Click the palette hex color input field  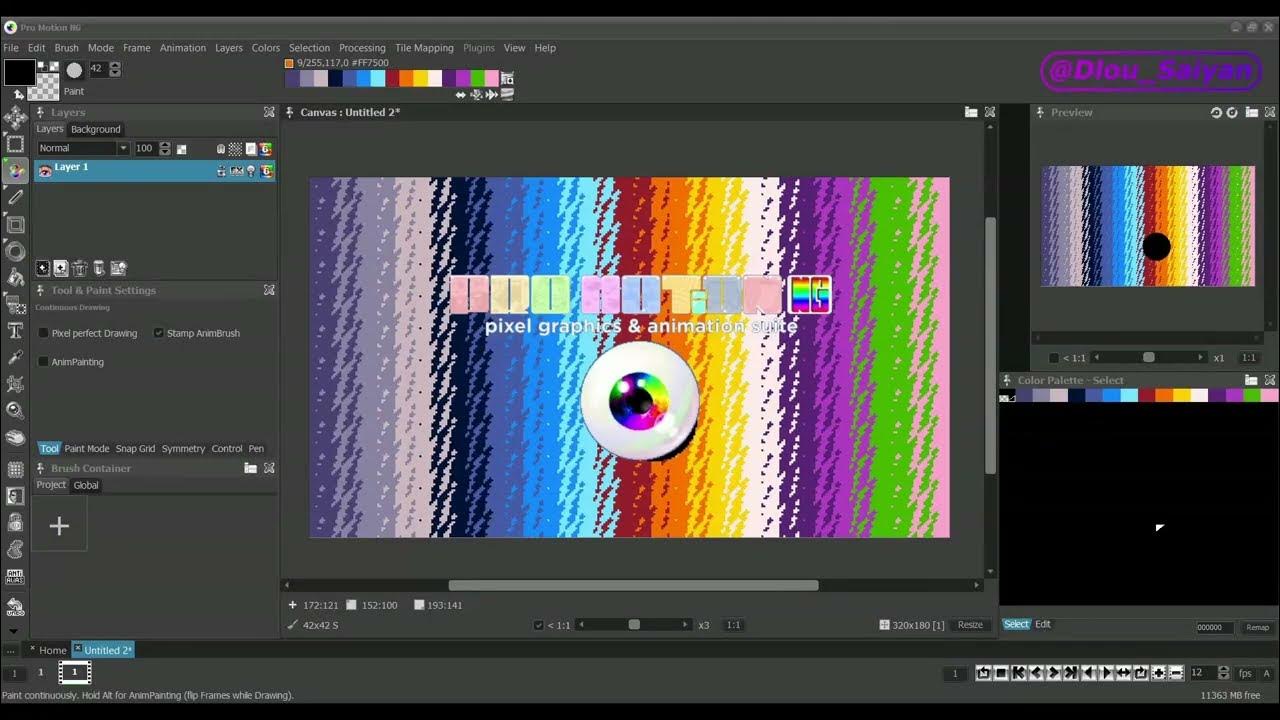(x=1214, y=628)
